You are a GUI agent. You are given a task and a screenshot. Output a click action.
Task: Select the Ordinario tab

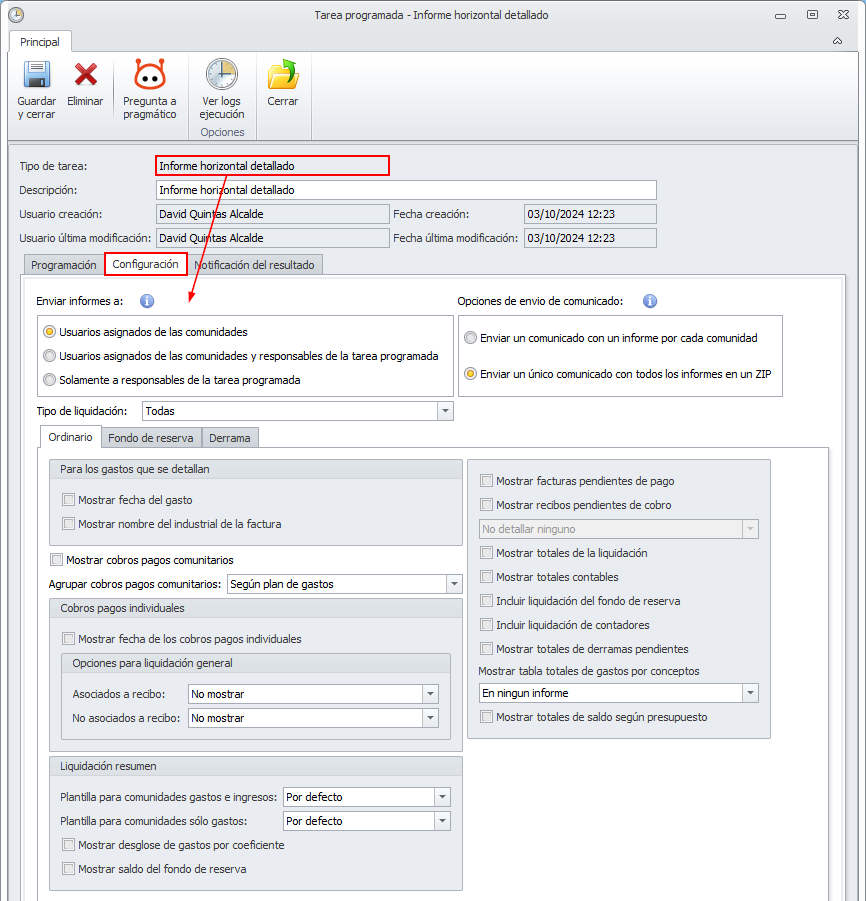pos(71,437)
